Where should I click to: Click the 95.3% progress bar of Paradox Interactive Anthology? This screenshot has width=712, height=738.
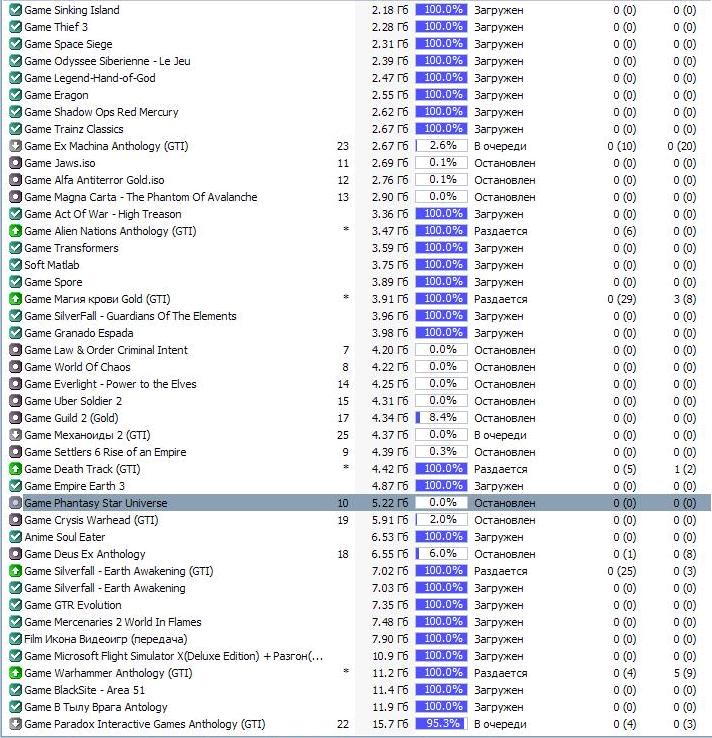[x=441, y=724]
